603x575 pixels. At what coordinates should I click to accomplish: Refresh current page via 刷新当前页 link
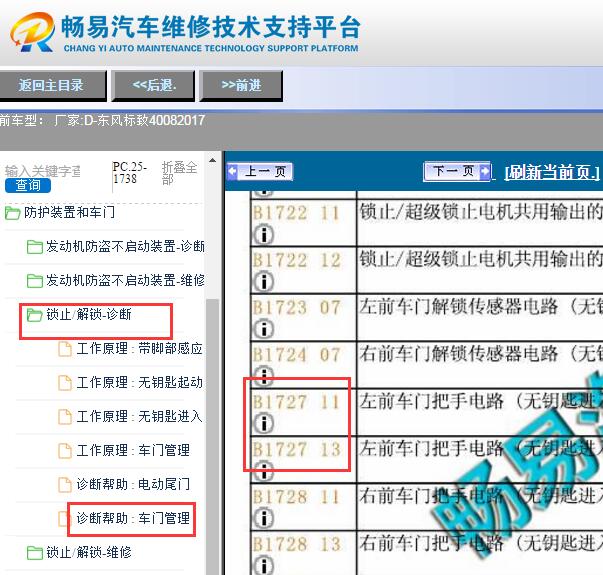[551, 172]
